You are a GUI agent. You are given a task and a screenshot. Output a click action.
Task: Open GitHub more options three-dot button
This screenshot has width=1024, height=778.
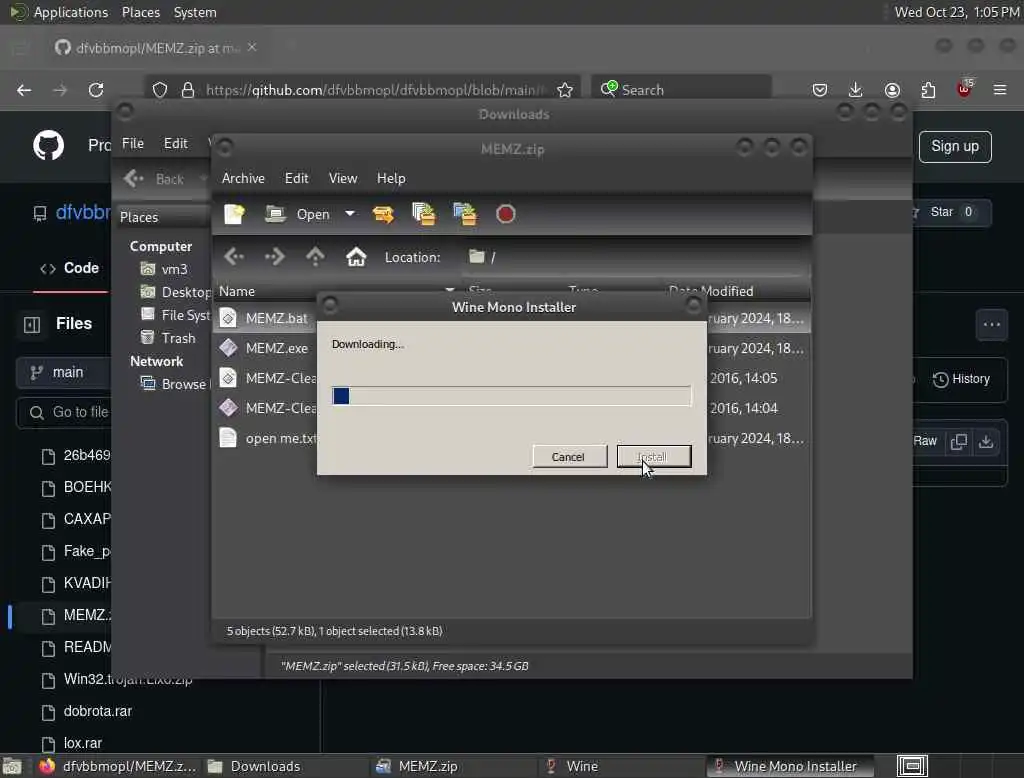(x=991, y=325)
